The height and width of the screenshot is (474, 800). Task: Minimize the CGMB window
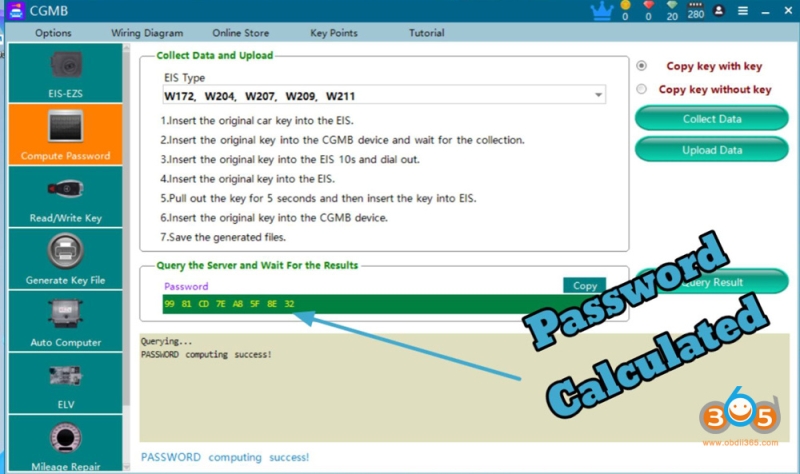click(x=765, y=11)
